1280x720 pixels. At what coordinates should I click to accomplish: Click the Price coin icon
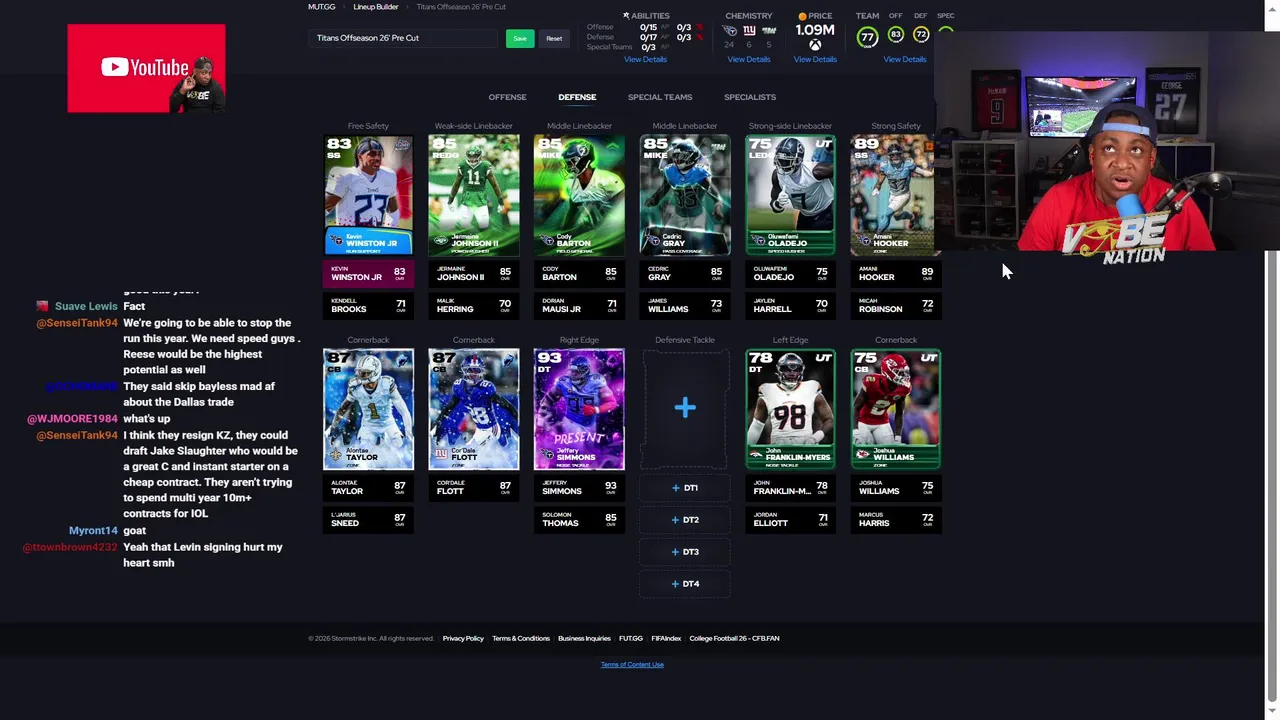point(802,16)
